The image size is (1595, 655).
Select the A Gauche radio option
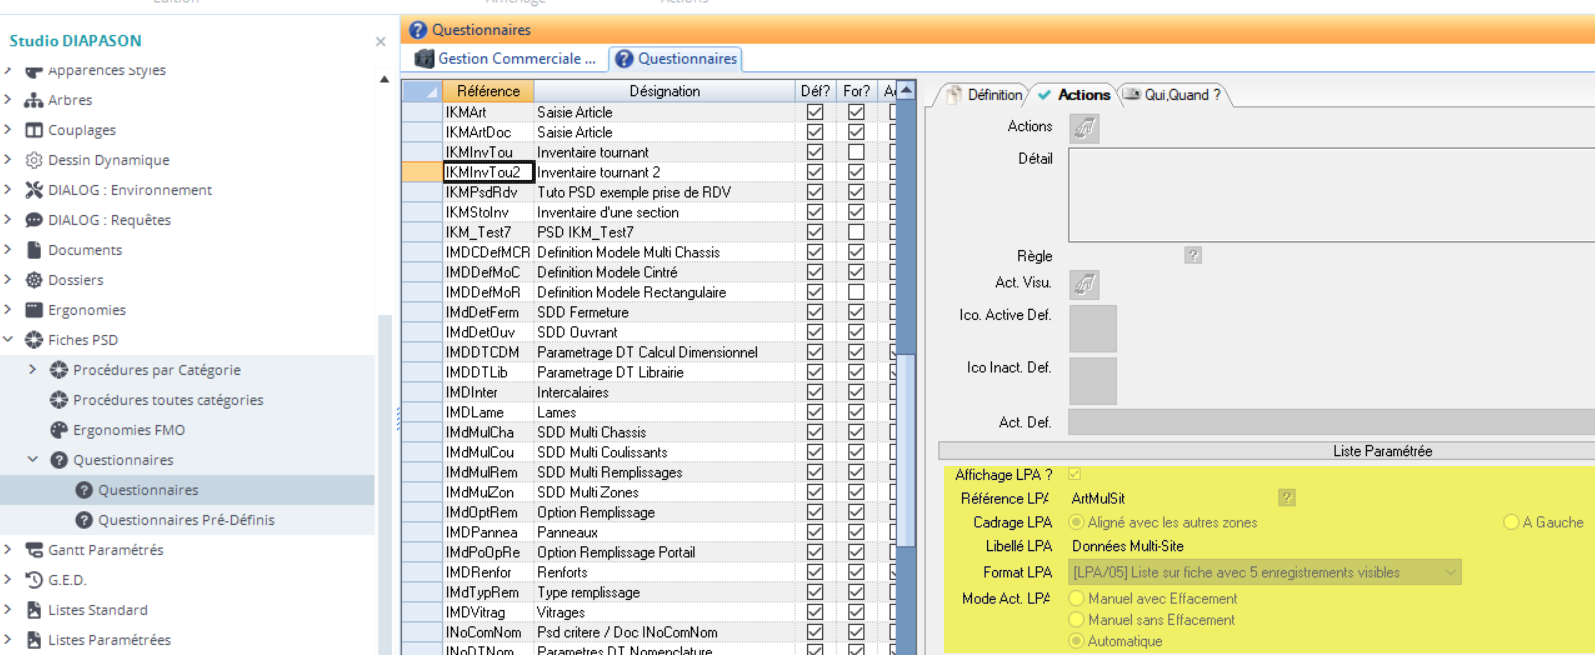click(1511, 522)
